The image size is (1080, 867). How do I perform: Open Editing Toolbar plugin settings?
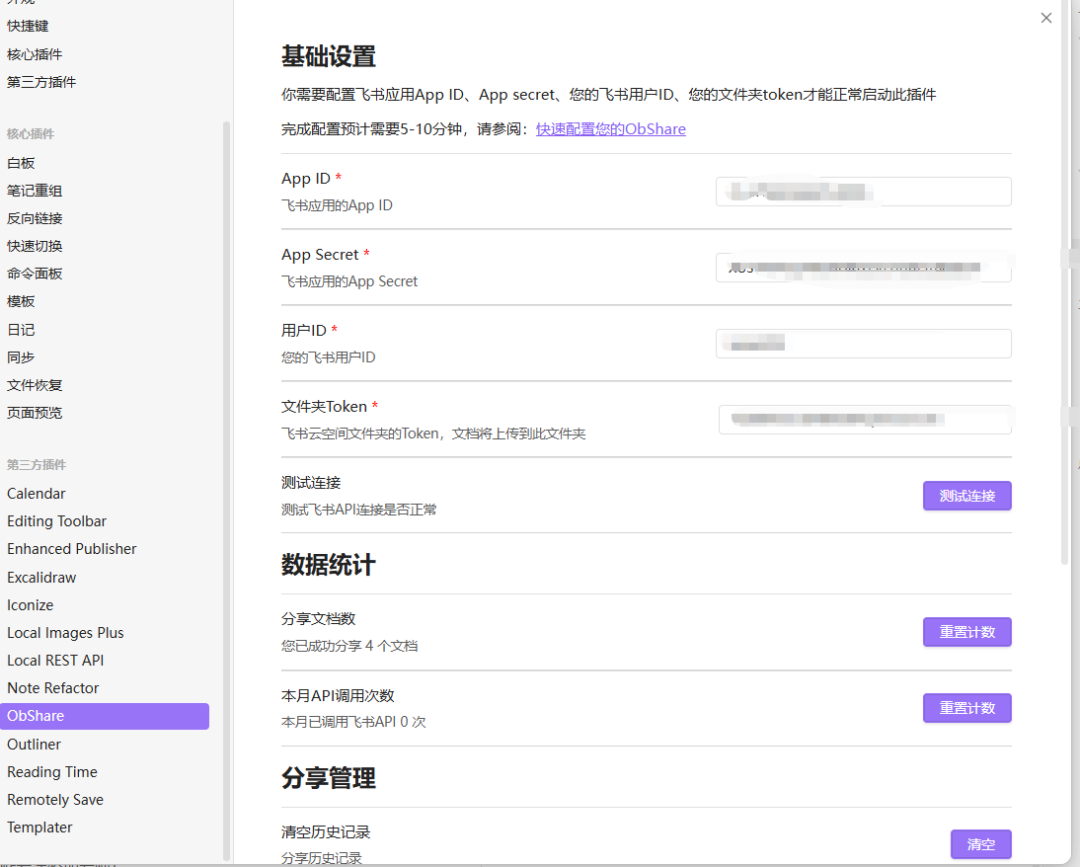(56, 521)
